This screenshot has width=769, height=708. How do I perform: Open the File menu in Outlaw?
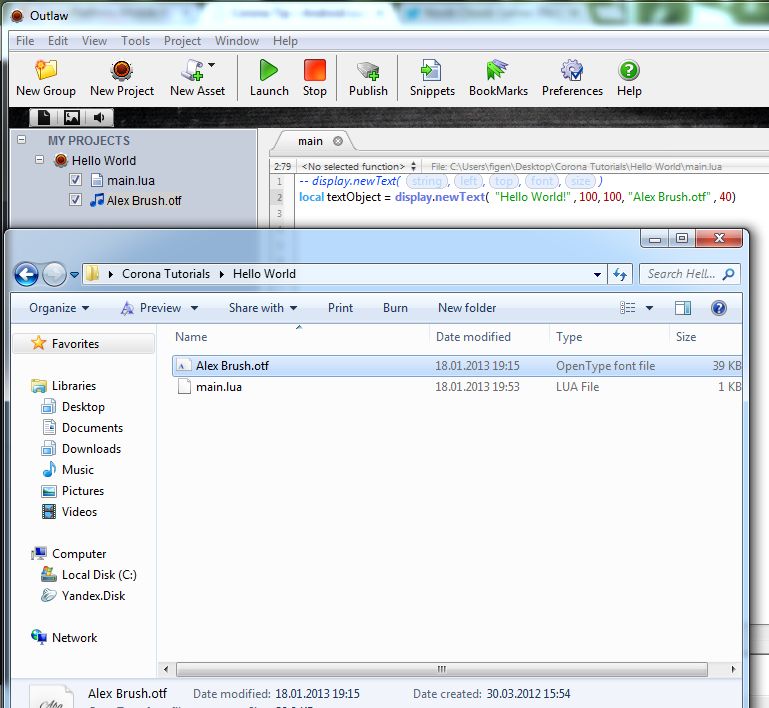25,41
